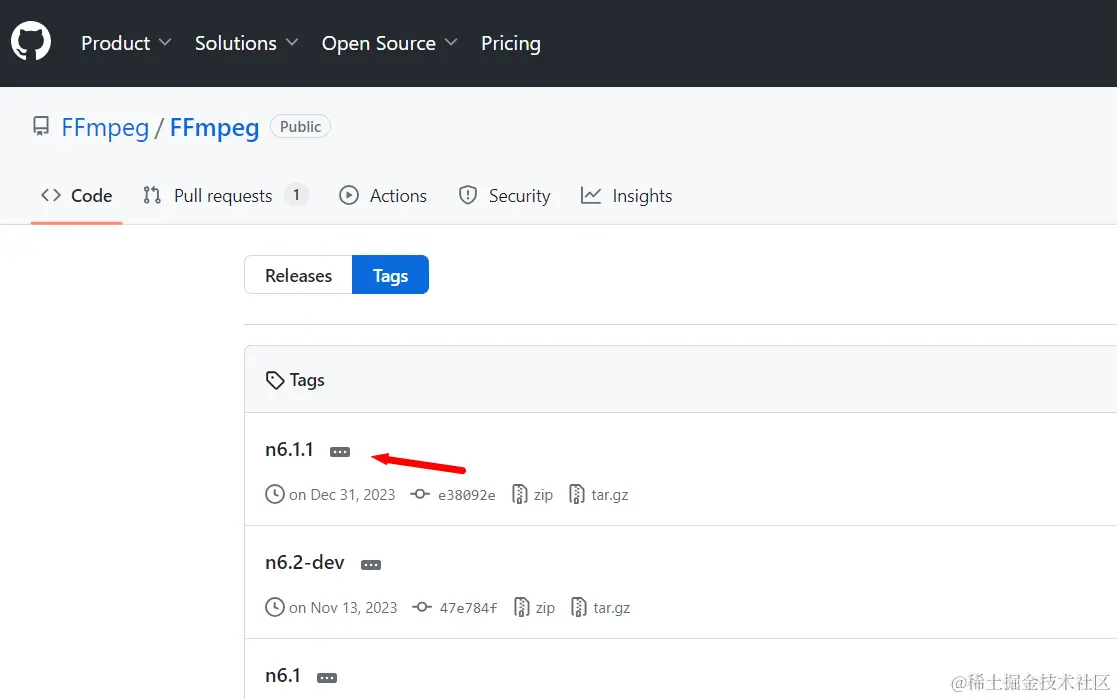Click the Code tab angle-brackets icon

(x=51, y=195)
